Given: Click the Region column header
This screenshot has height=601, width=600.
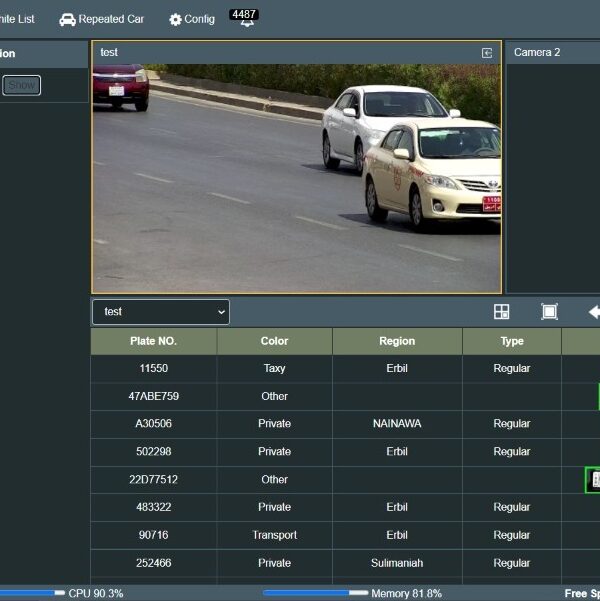Looking at the screenshot, I should tap(397, 341).
